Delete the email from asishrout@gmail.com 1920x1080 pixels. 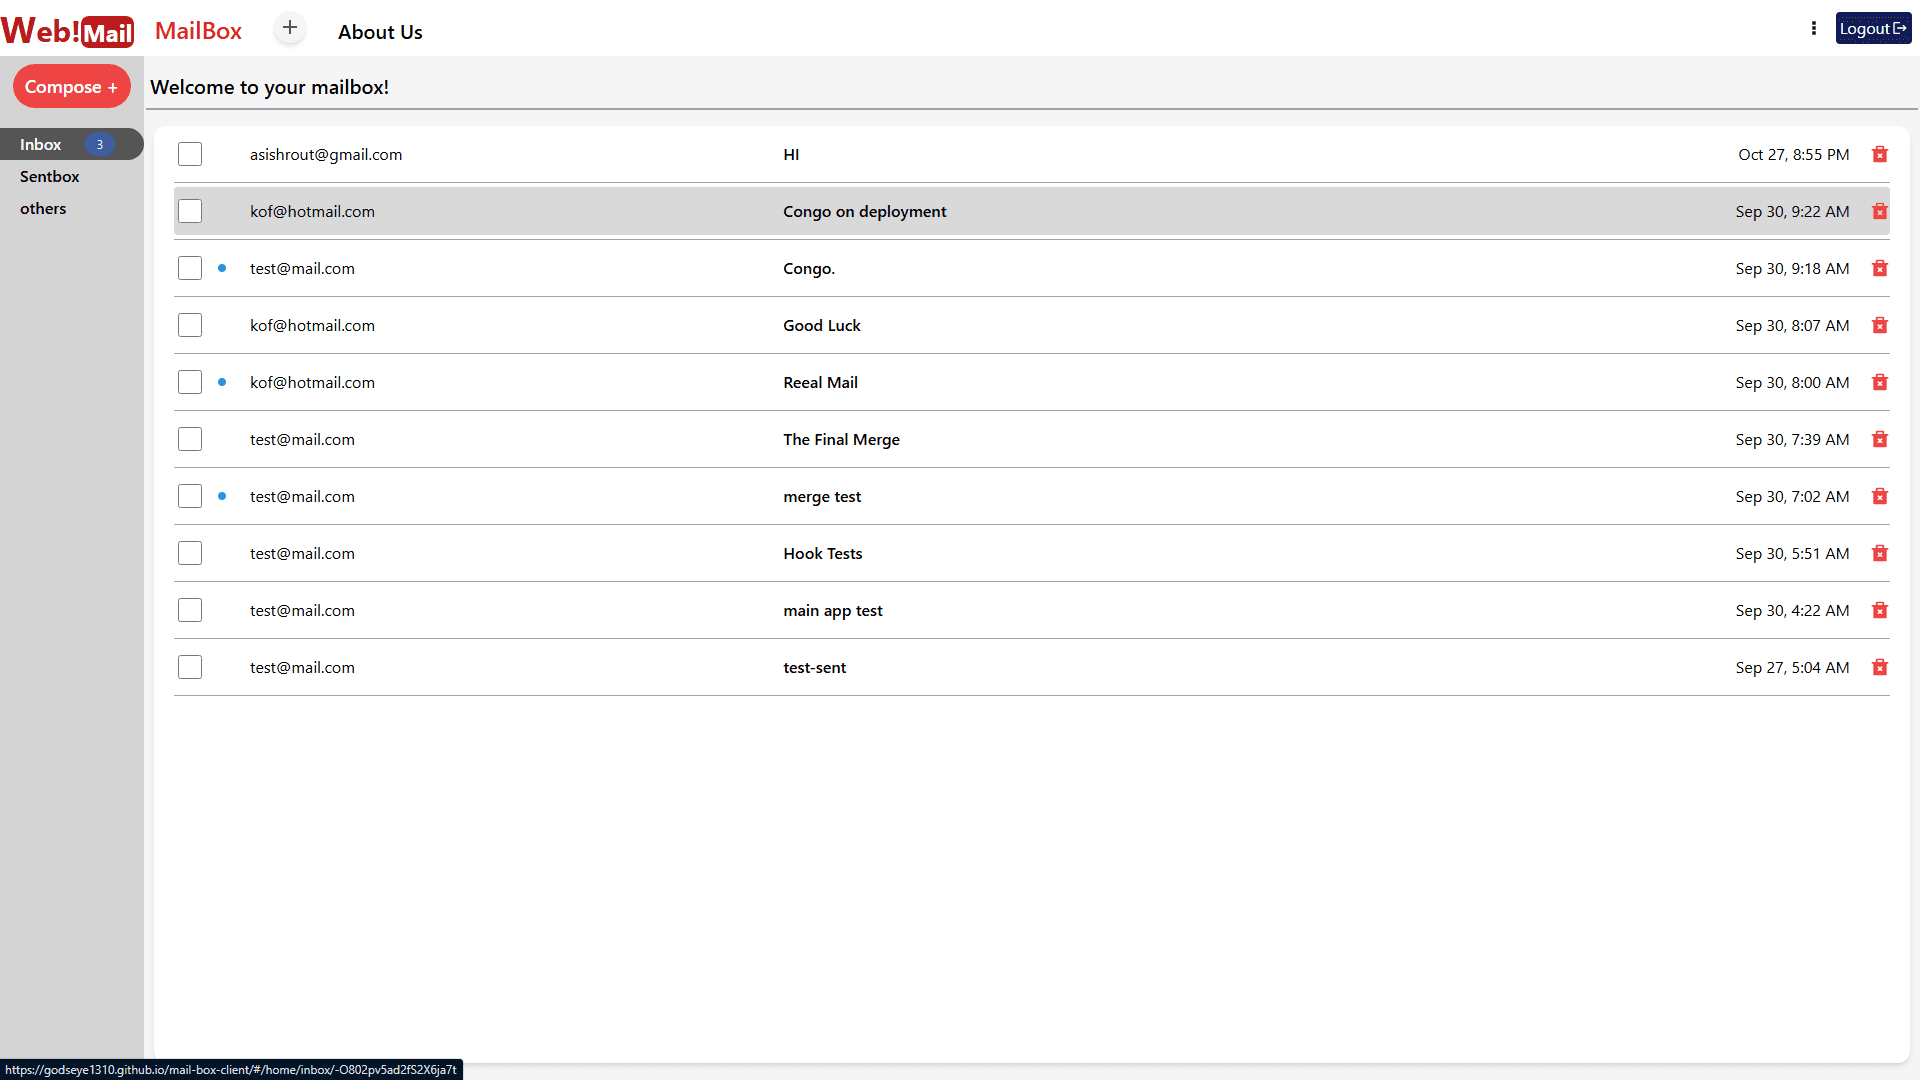click(1879, 154)
